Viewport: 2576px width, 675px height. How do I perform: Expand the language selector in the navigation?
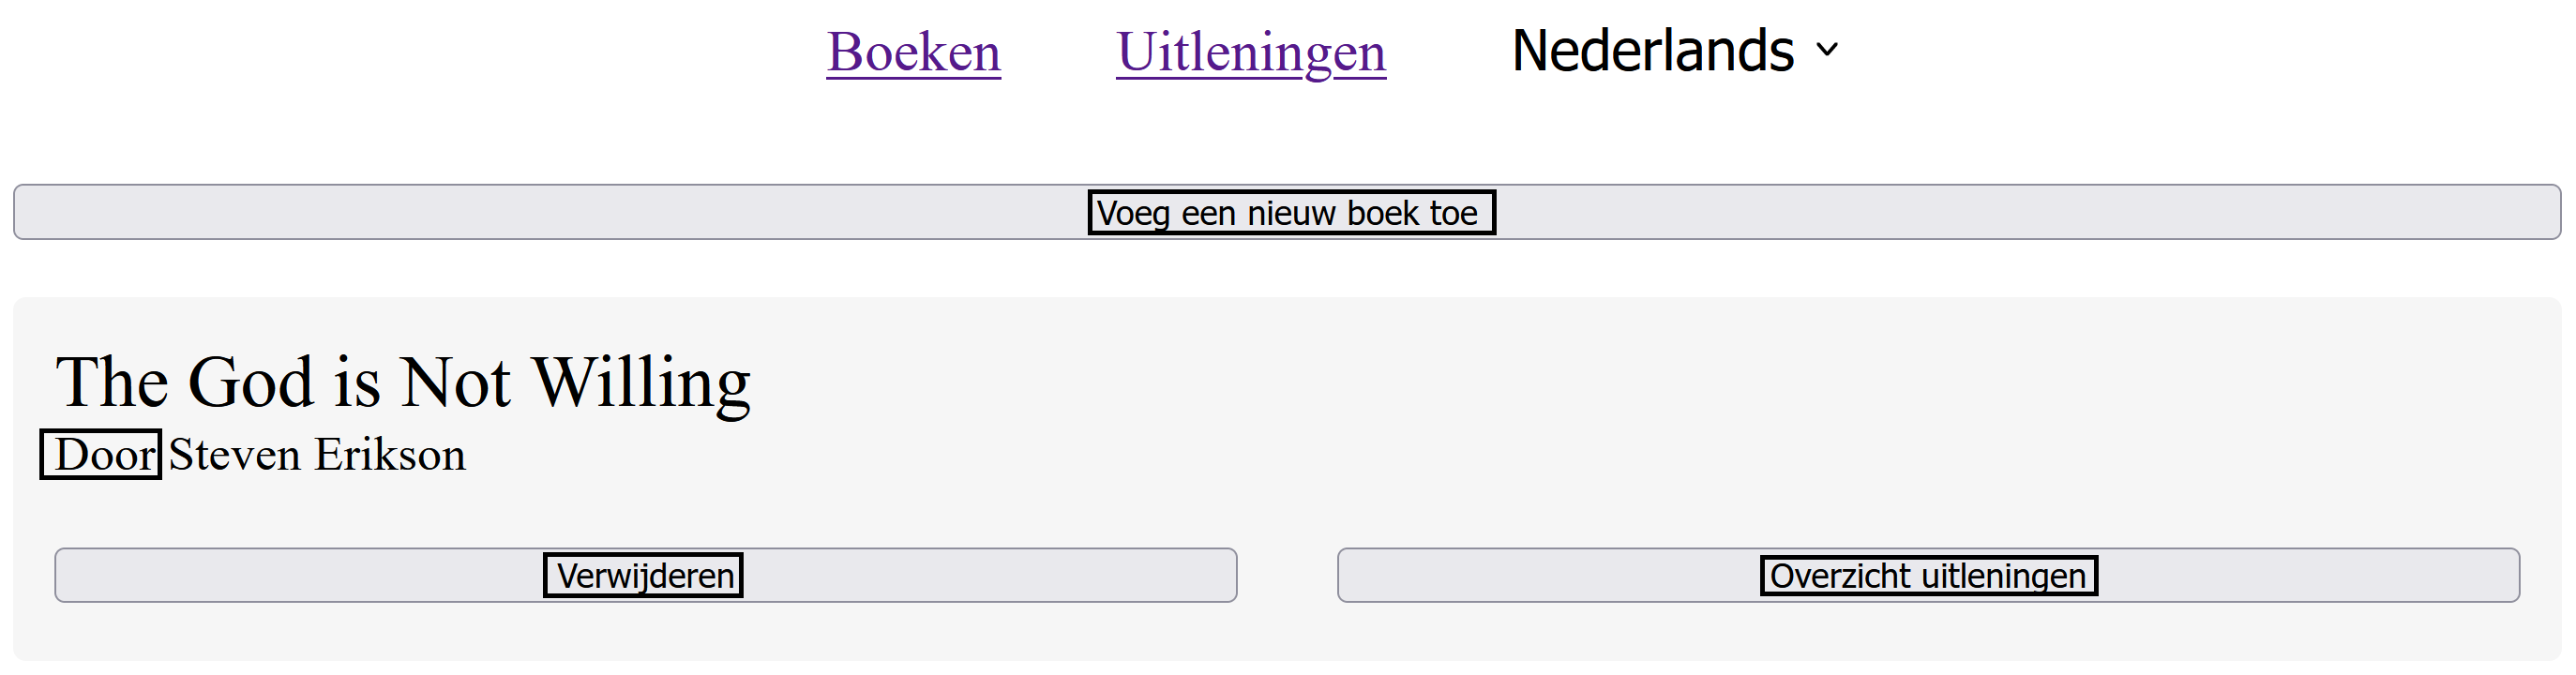pos(1673,50)
